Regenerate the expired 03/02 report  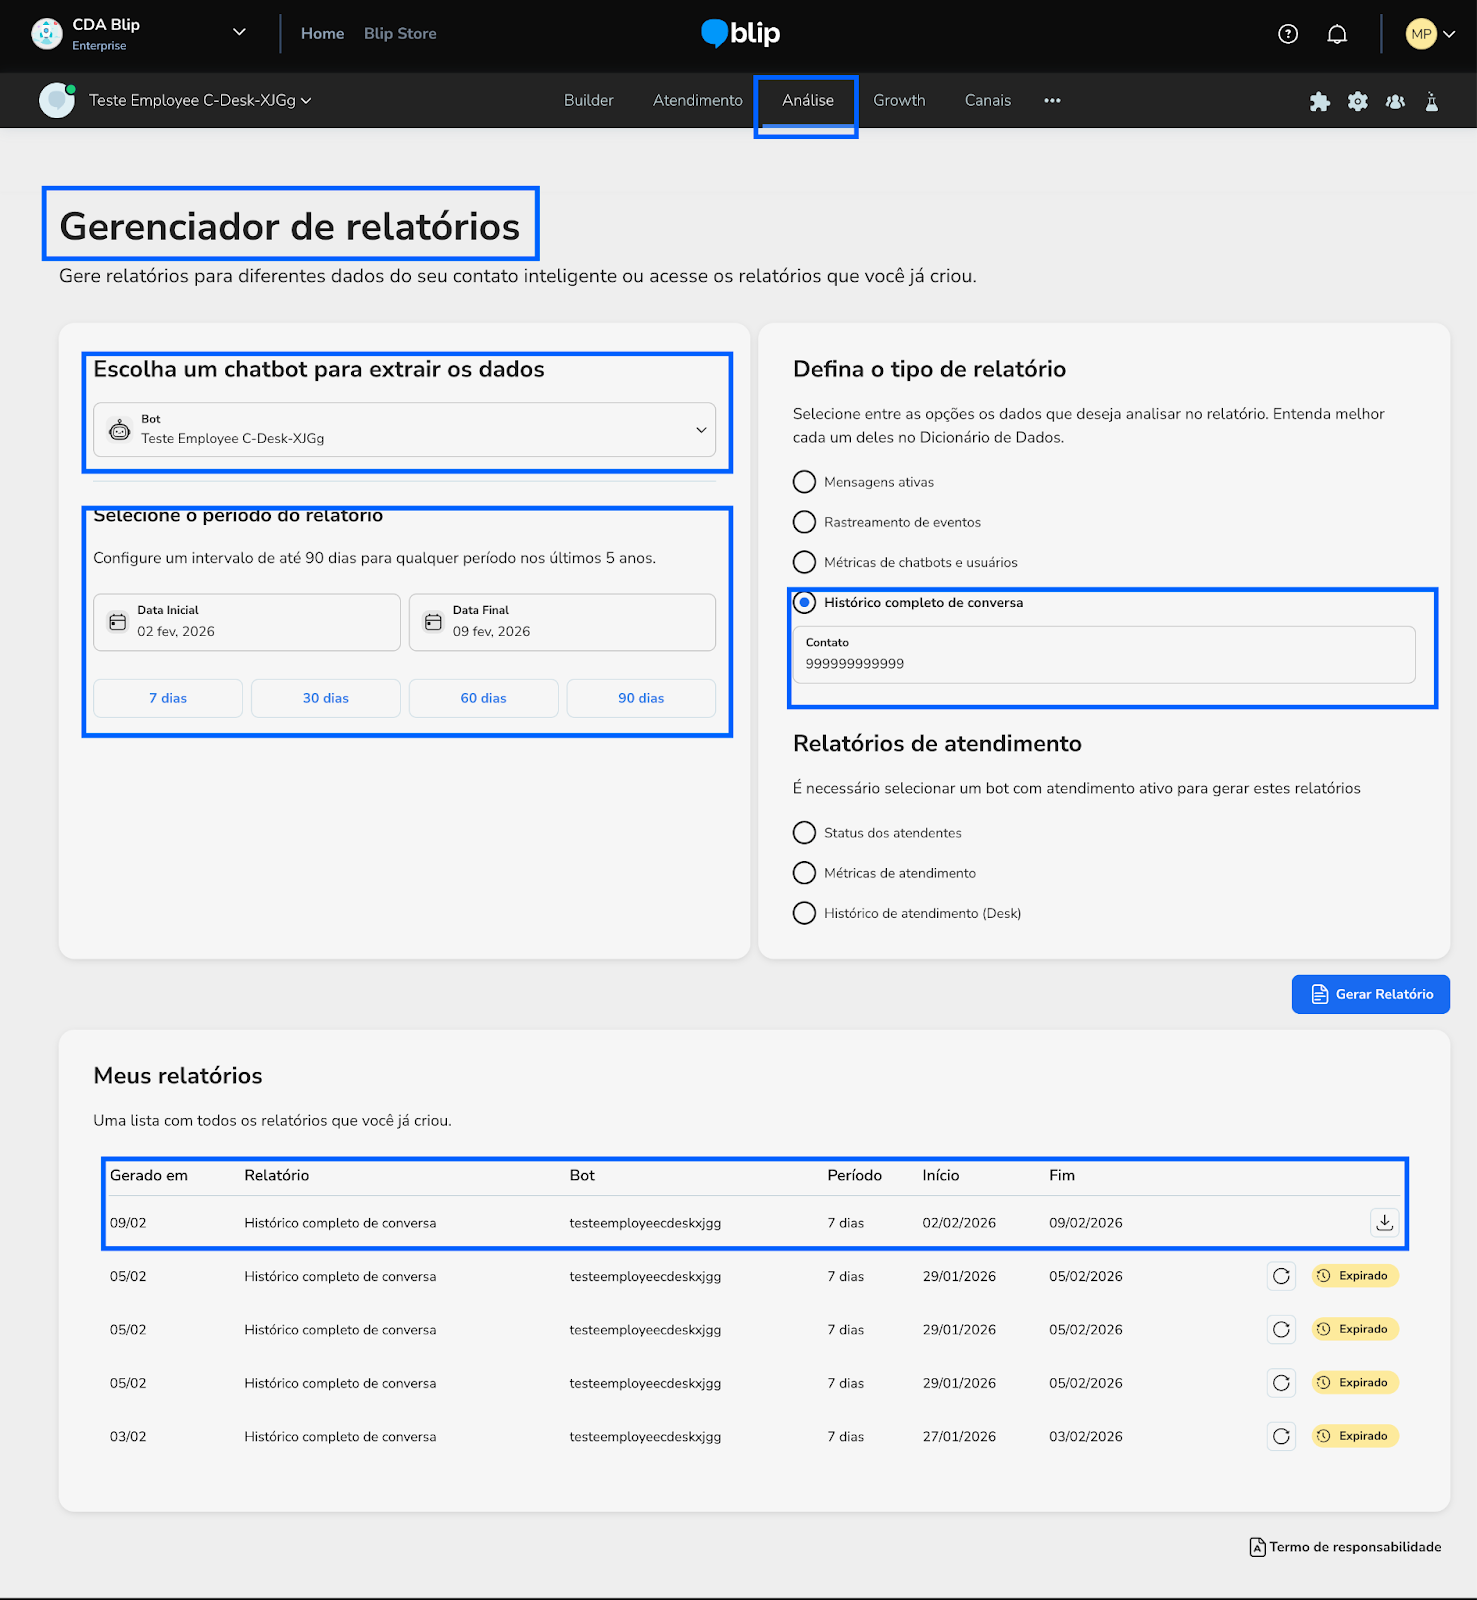(x=1281, y=1436)
